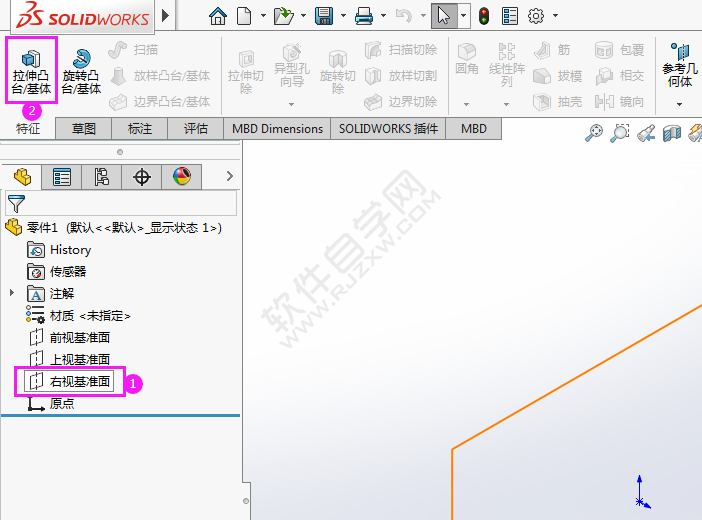Open the ConfigurationManager tab
Viewport: 702px width, 520px height.
click(x=102, y=177)
